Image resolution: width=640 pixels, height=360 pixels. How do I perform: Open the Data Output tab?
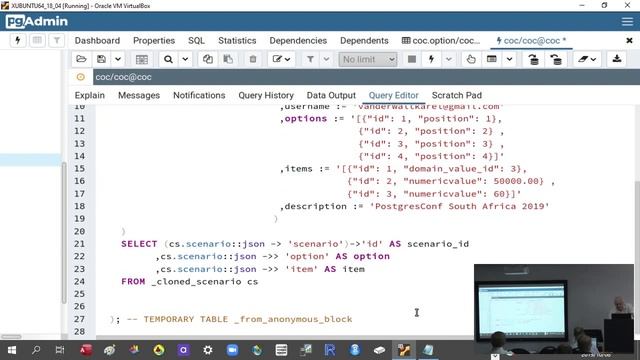pos(331,95)
